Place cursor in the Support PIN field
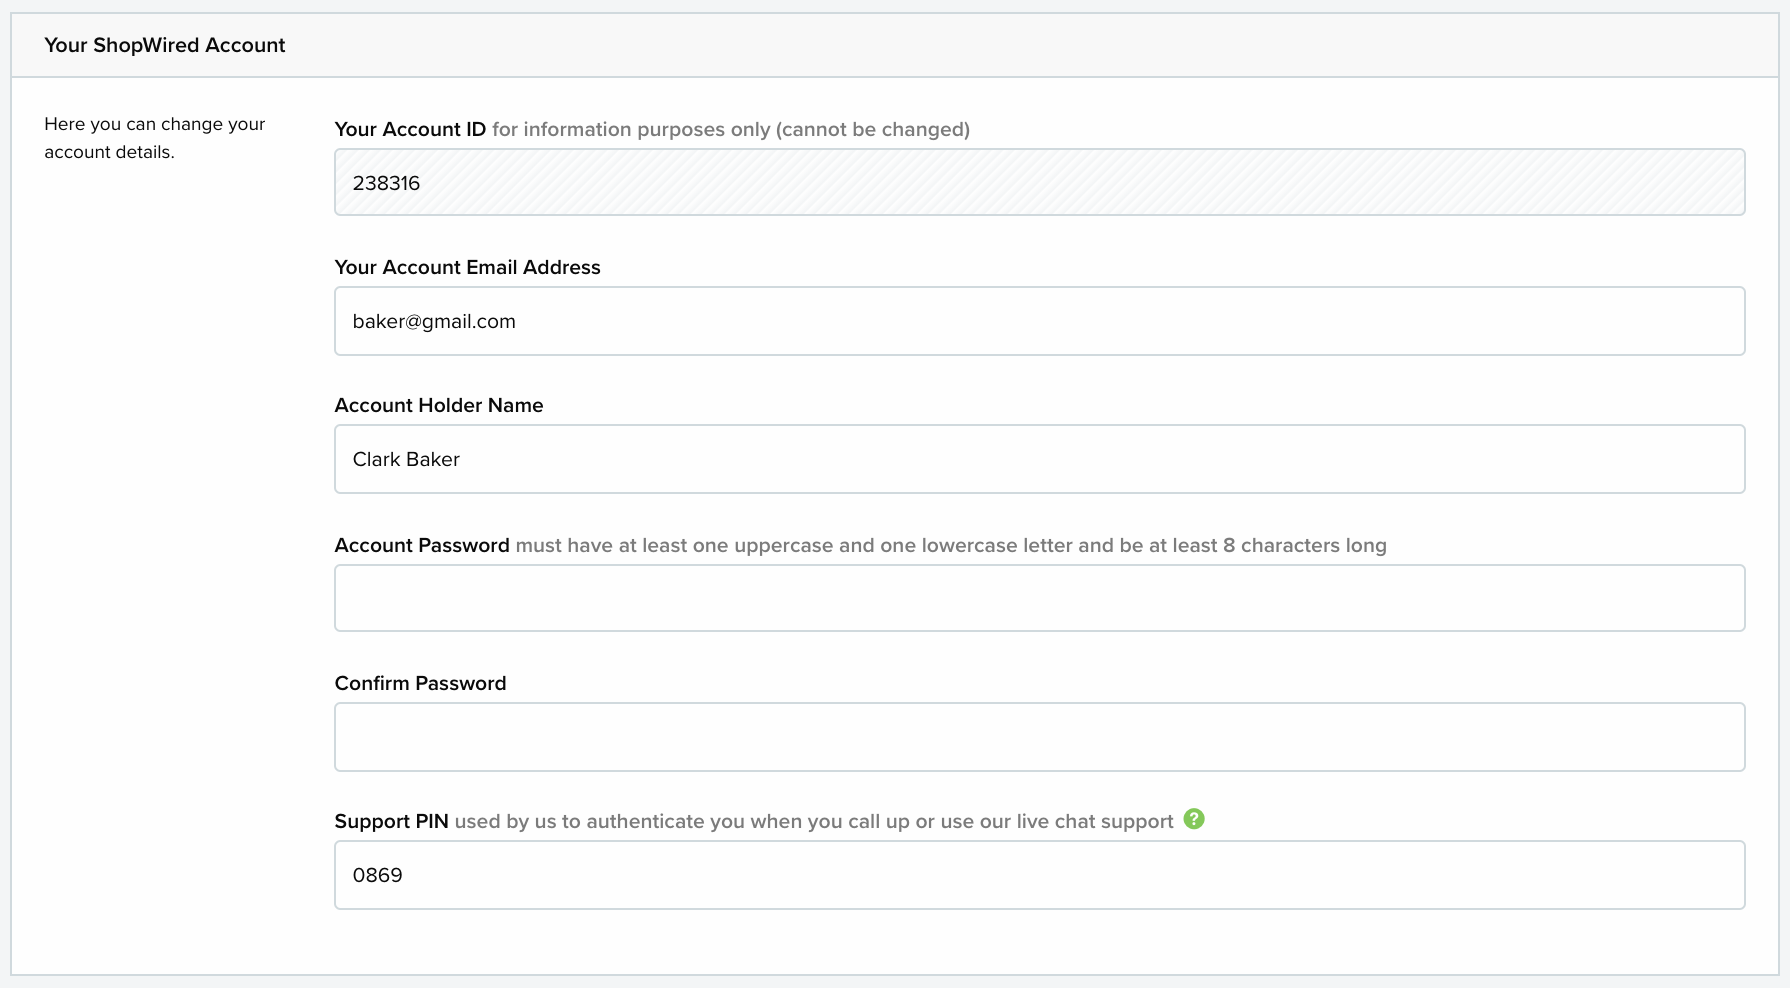 1040,875
